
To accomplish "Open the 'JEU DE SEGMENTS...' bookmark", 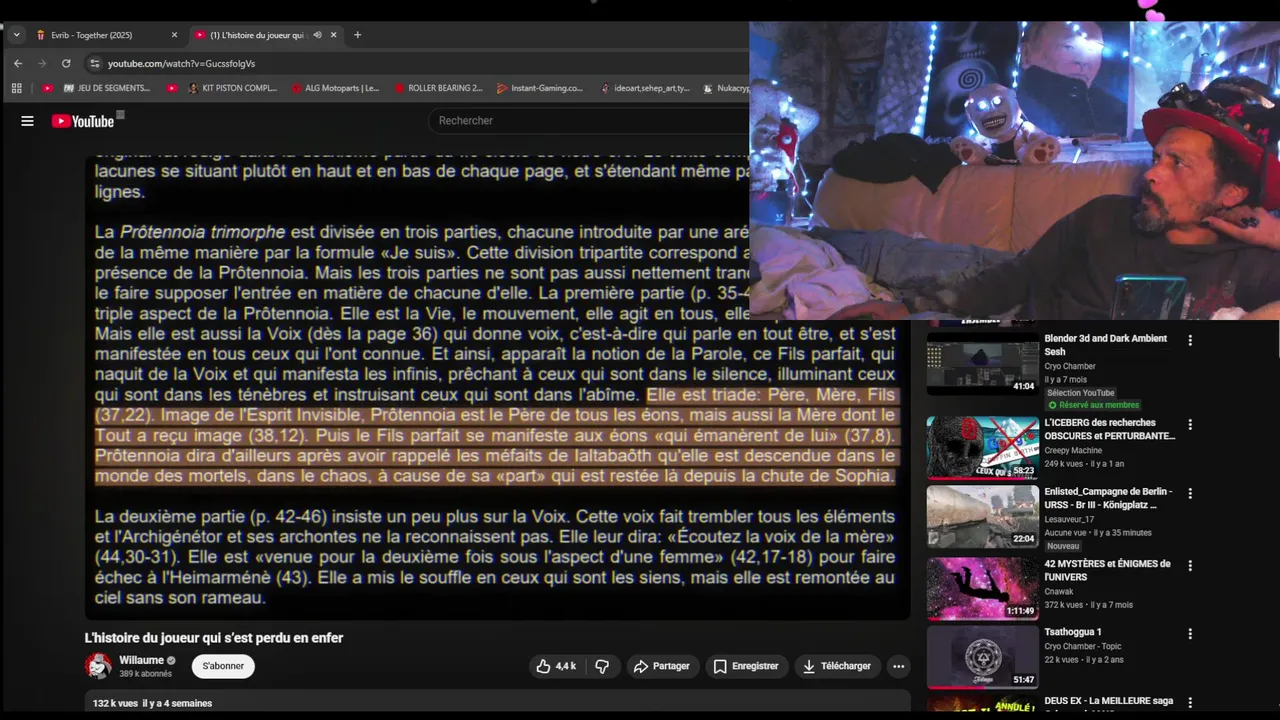I will pyautogui.click(x=106, y=88).
